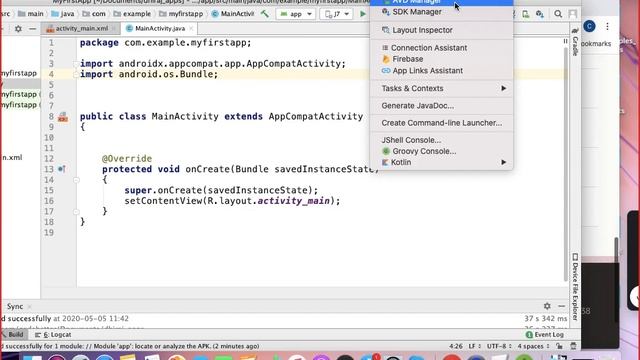This screenshot has height=360, width=640.
Task: Change LF line separator in status bar
Action: click(x=474, y=346)
